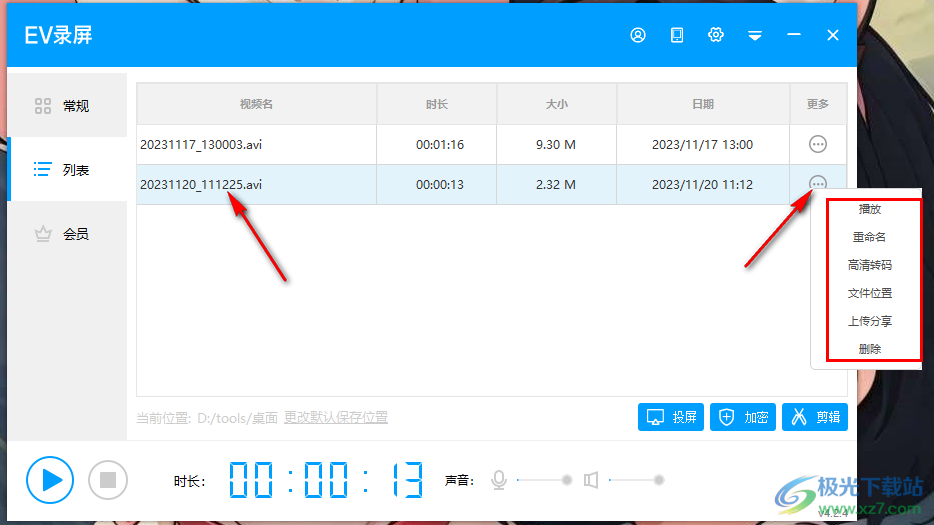Click the 当前位置 D:/tools/桌面 path text
This screenshot has width=934, height=525.
point(207,418)
